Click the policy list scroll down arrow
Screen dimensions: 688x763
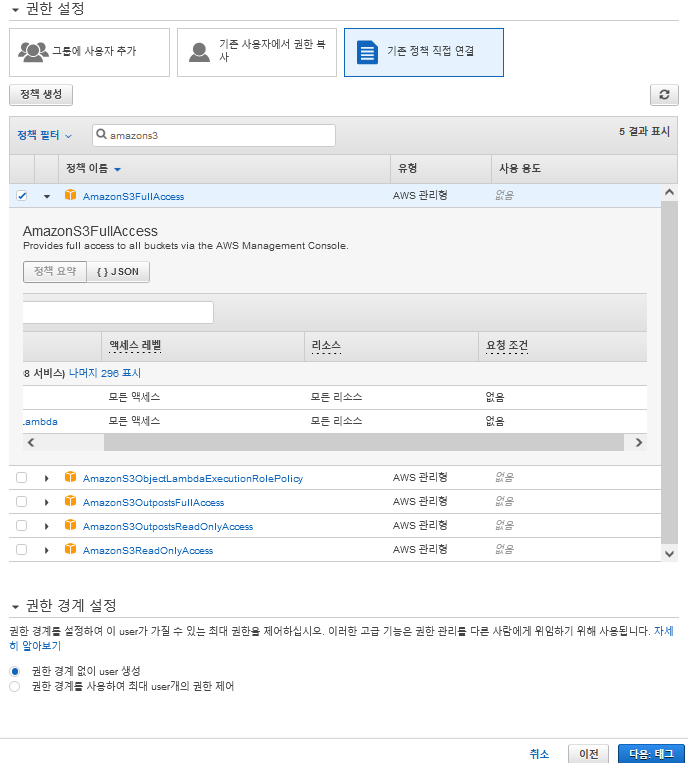tap(670, 554)
